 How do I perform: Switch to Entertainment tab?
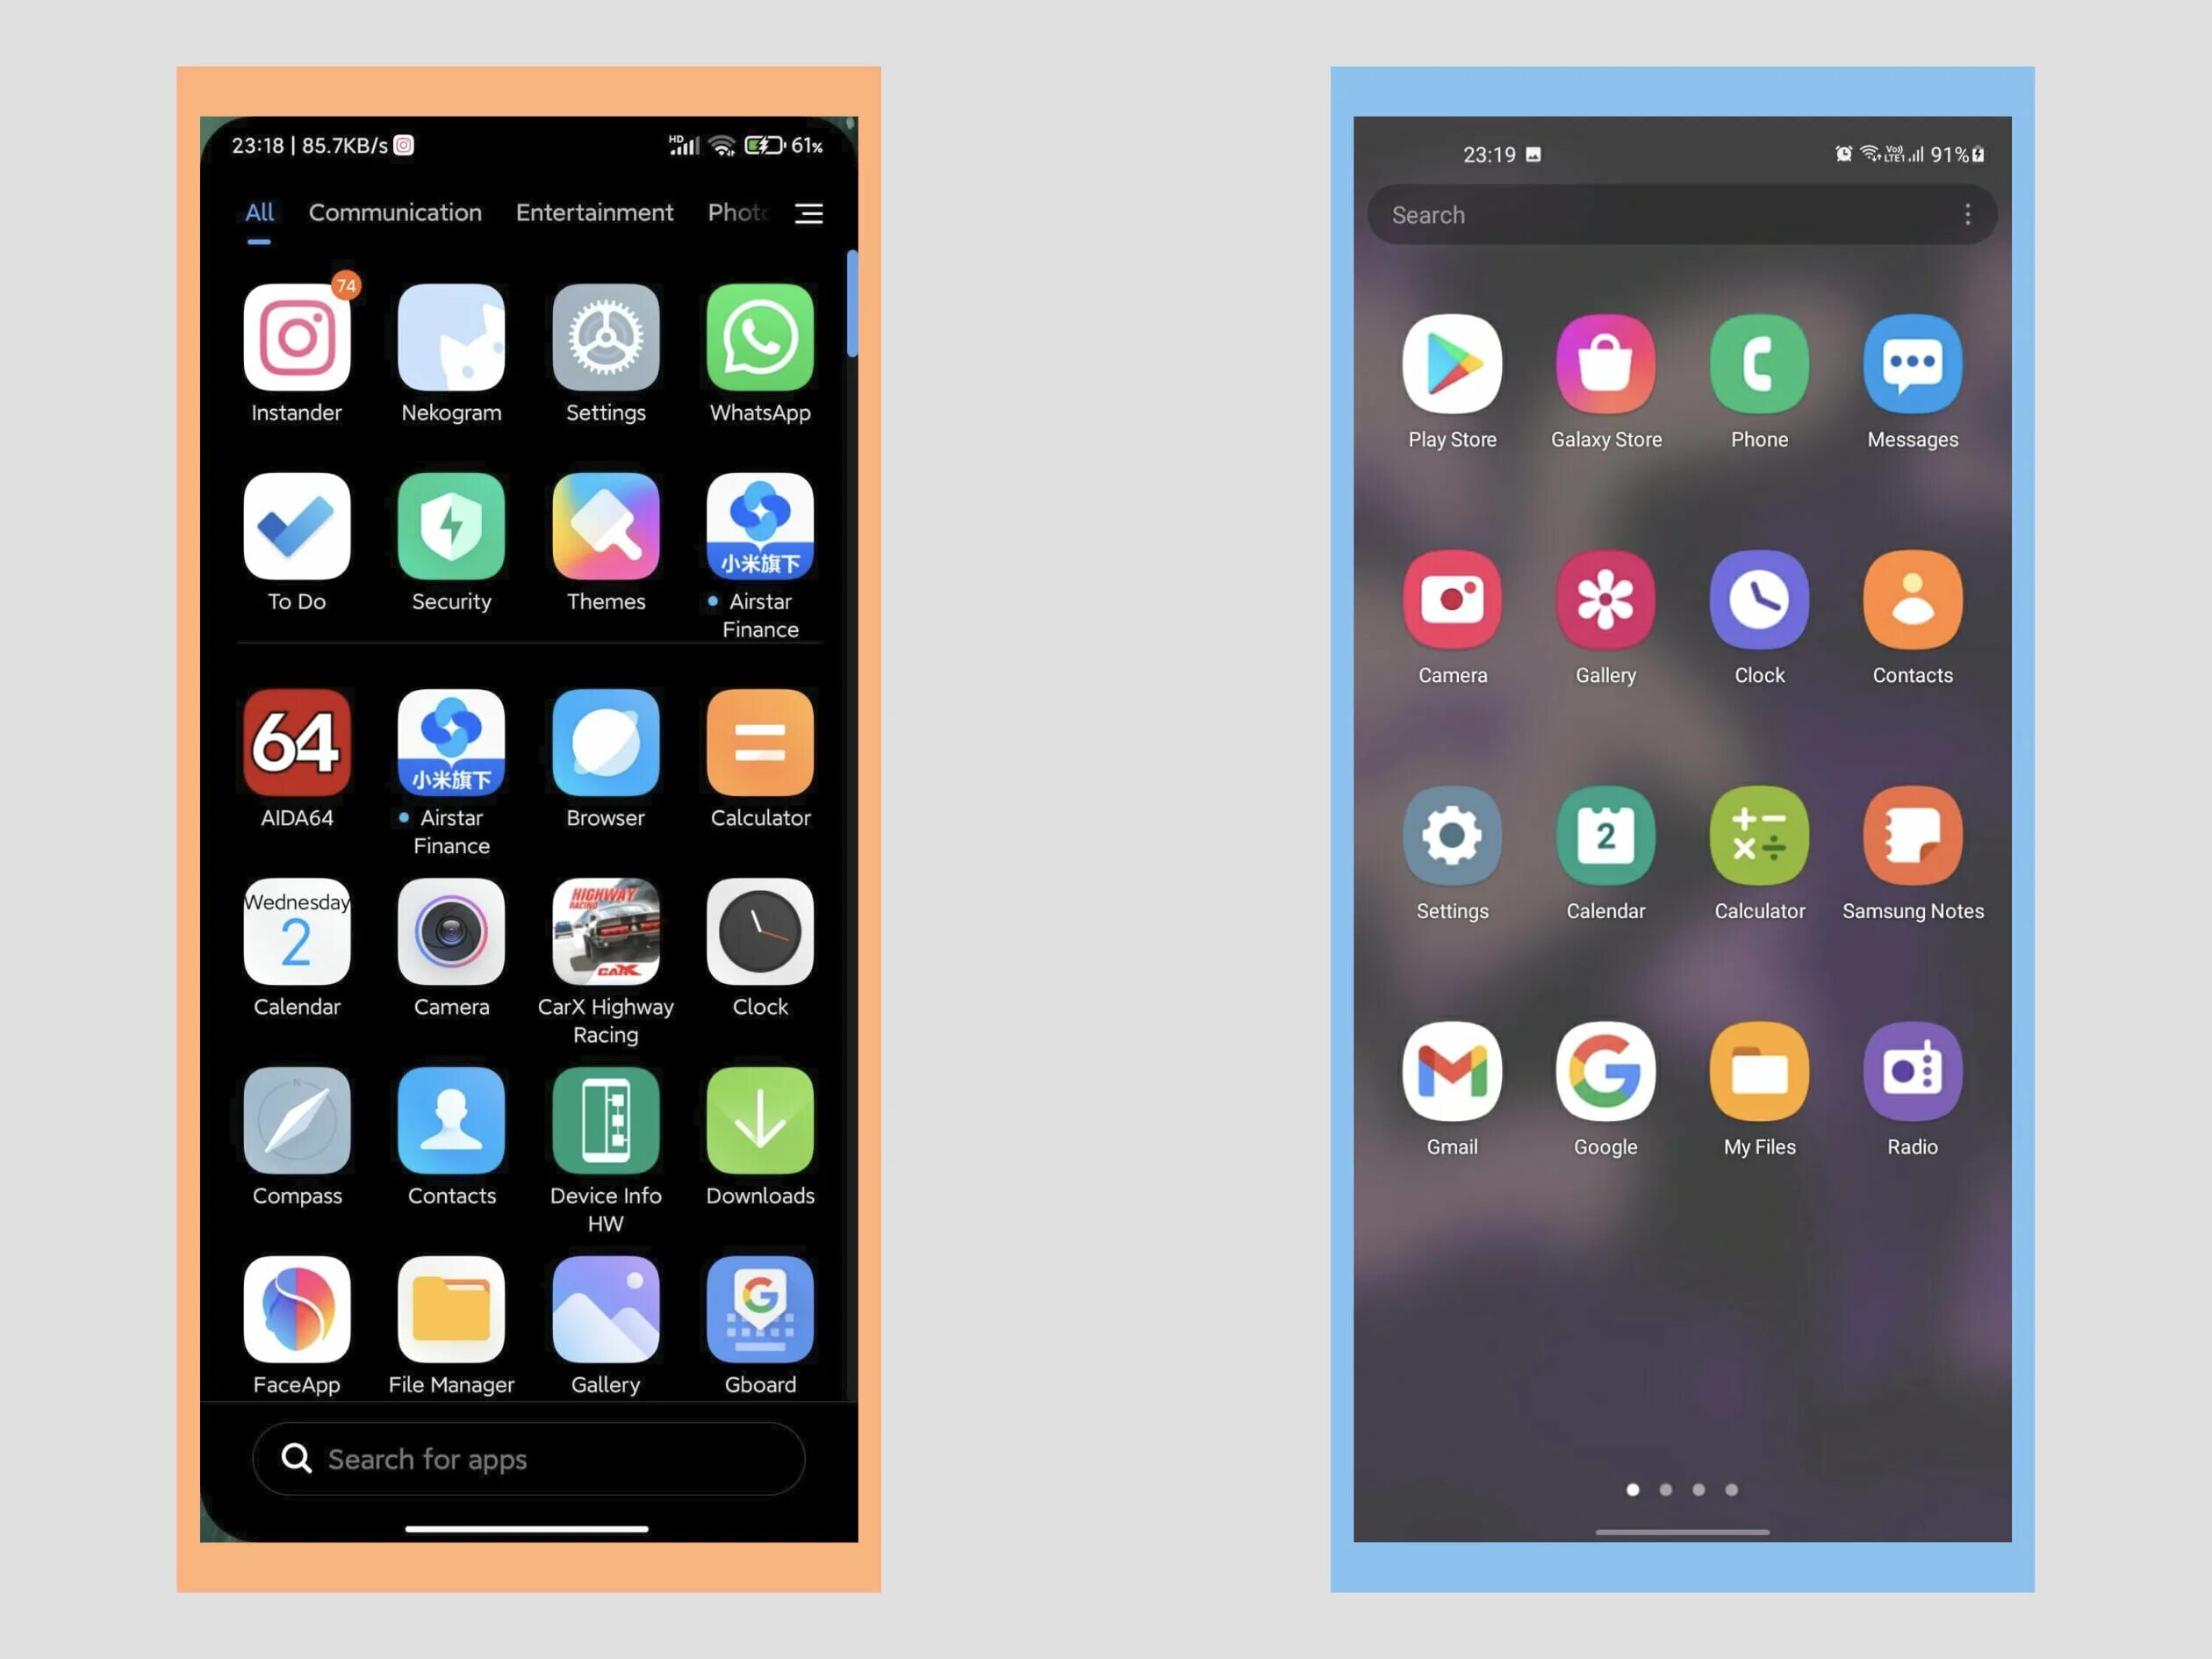(x=594, y=211)
